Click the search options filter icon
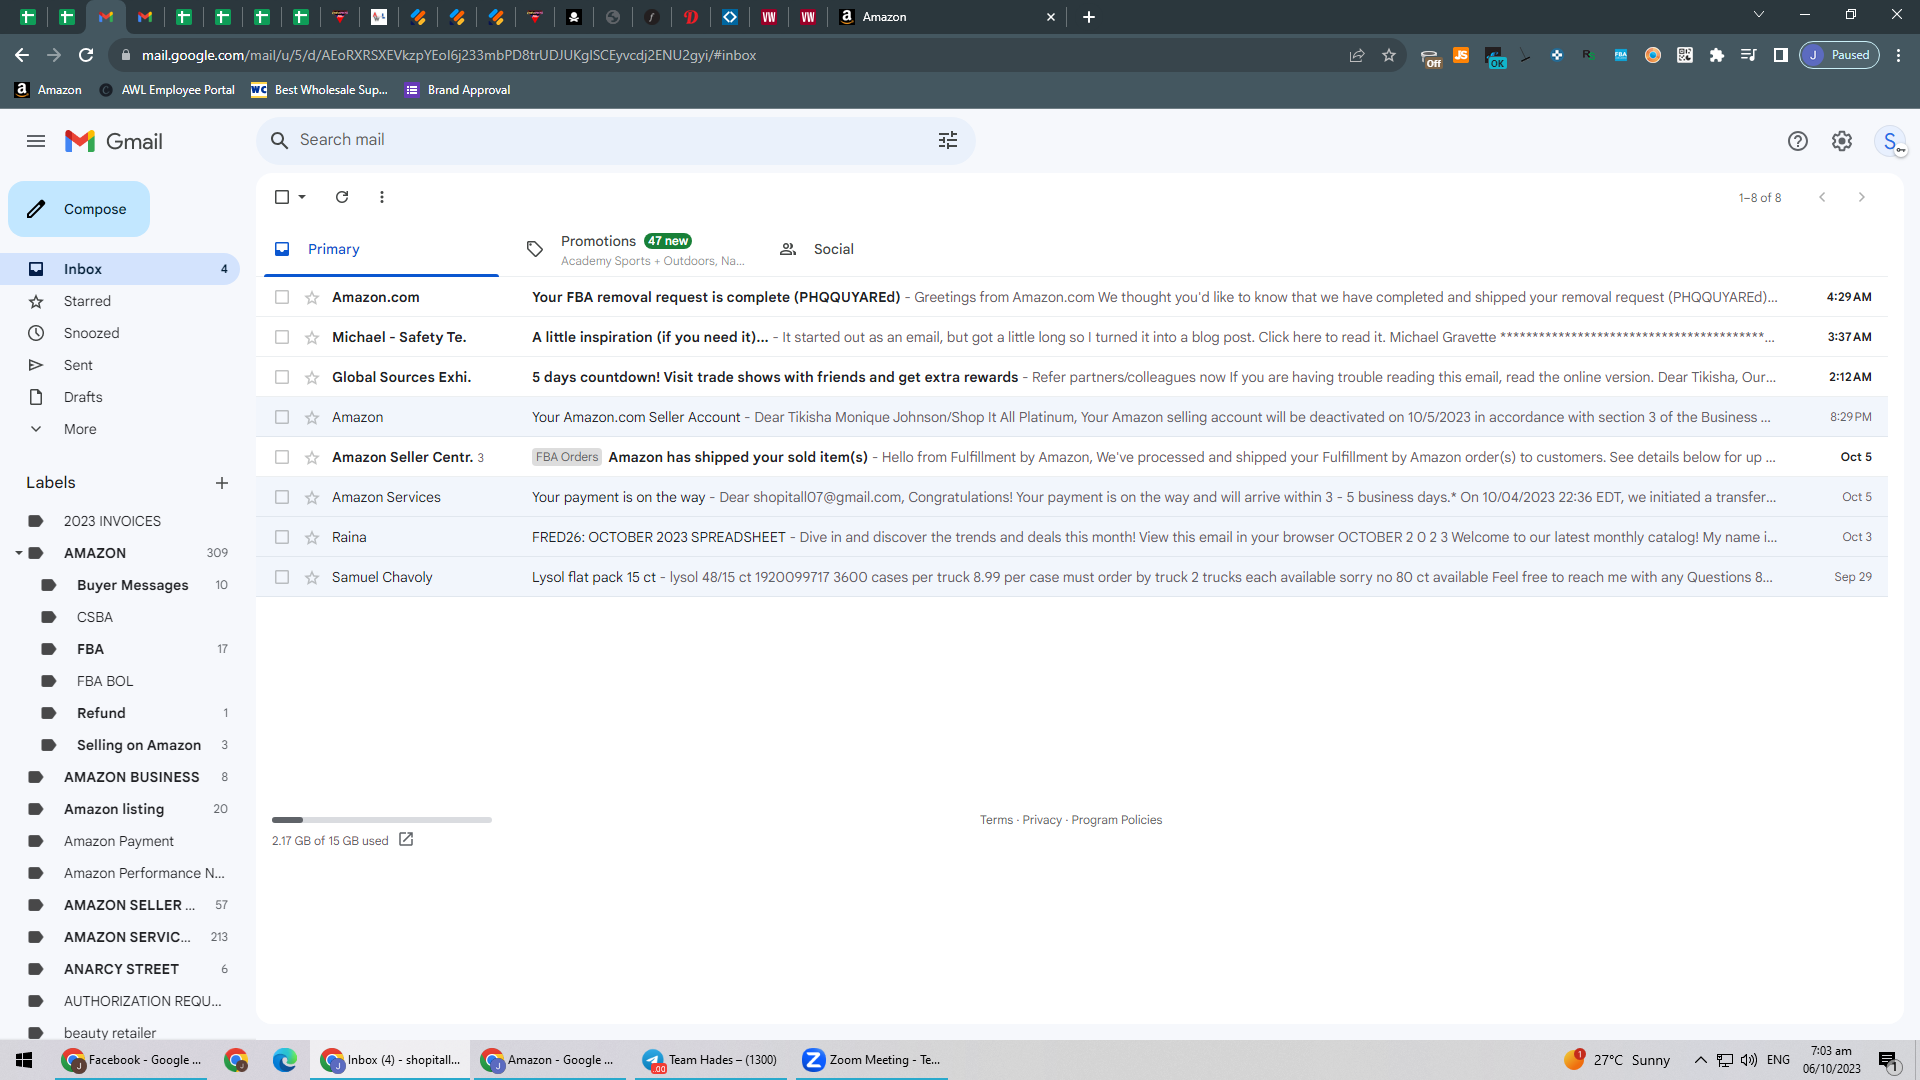1920x1080 pixels. [948, 140]
